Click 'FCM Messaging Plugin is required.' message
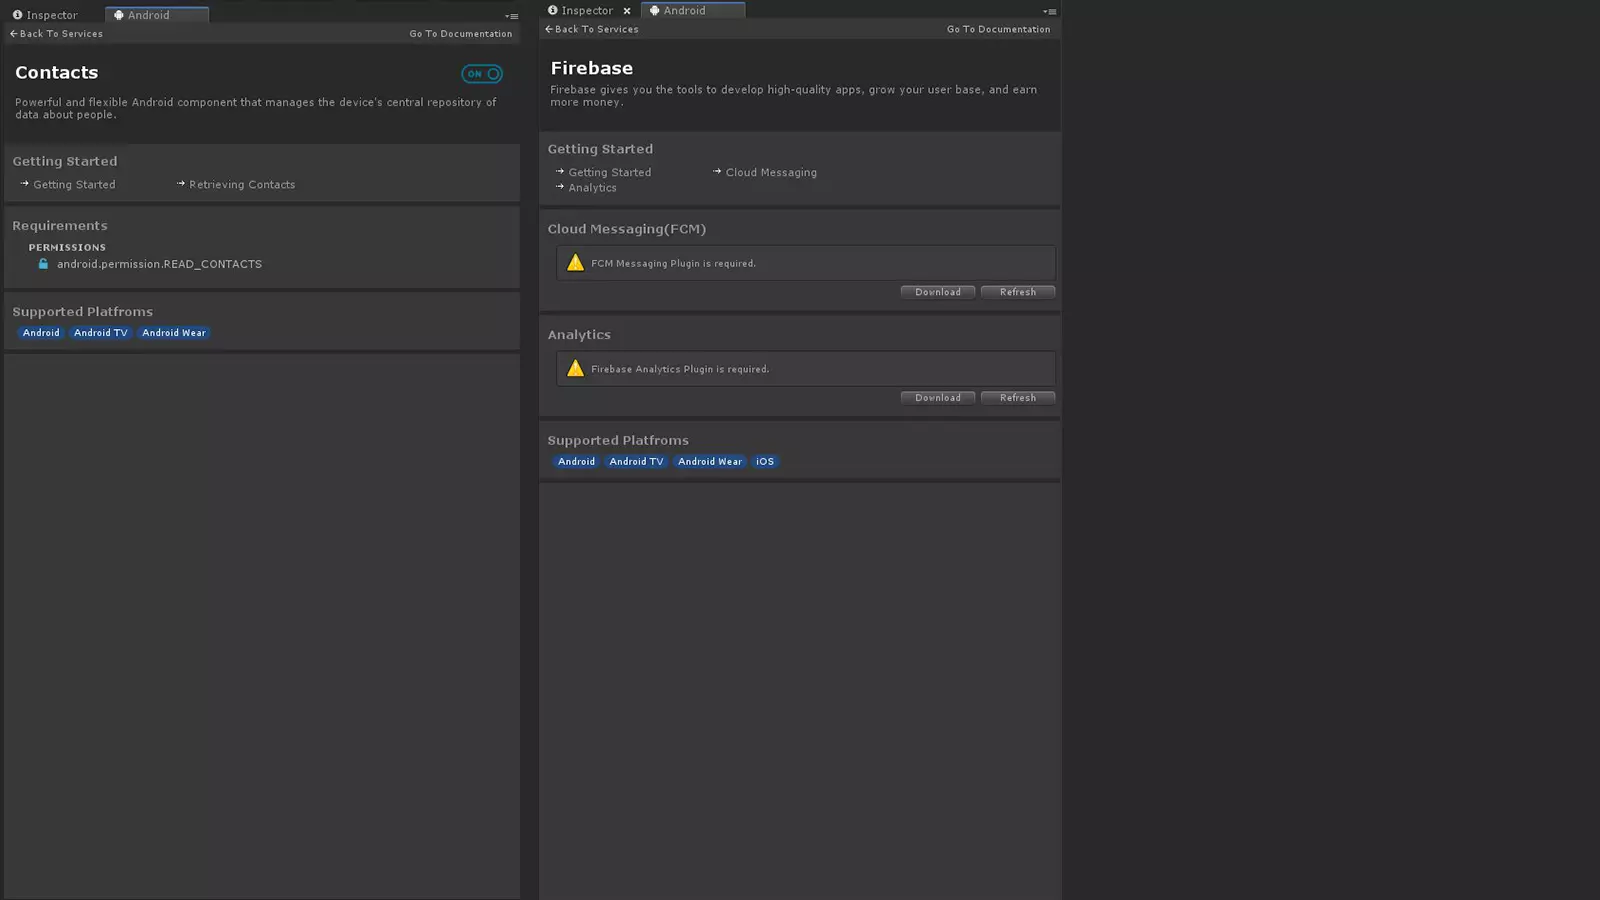Screen dimensions: 1600x900 (x=673, y=264)
